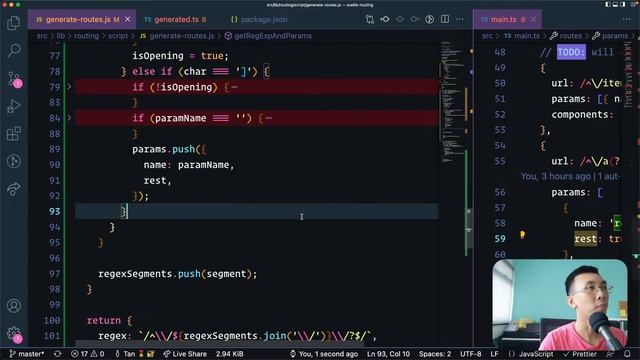Expand collapsed ellipsis after if (!isOpening)
This screenshot has height=360, width=640.
click(234, 87)
